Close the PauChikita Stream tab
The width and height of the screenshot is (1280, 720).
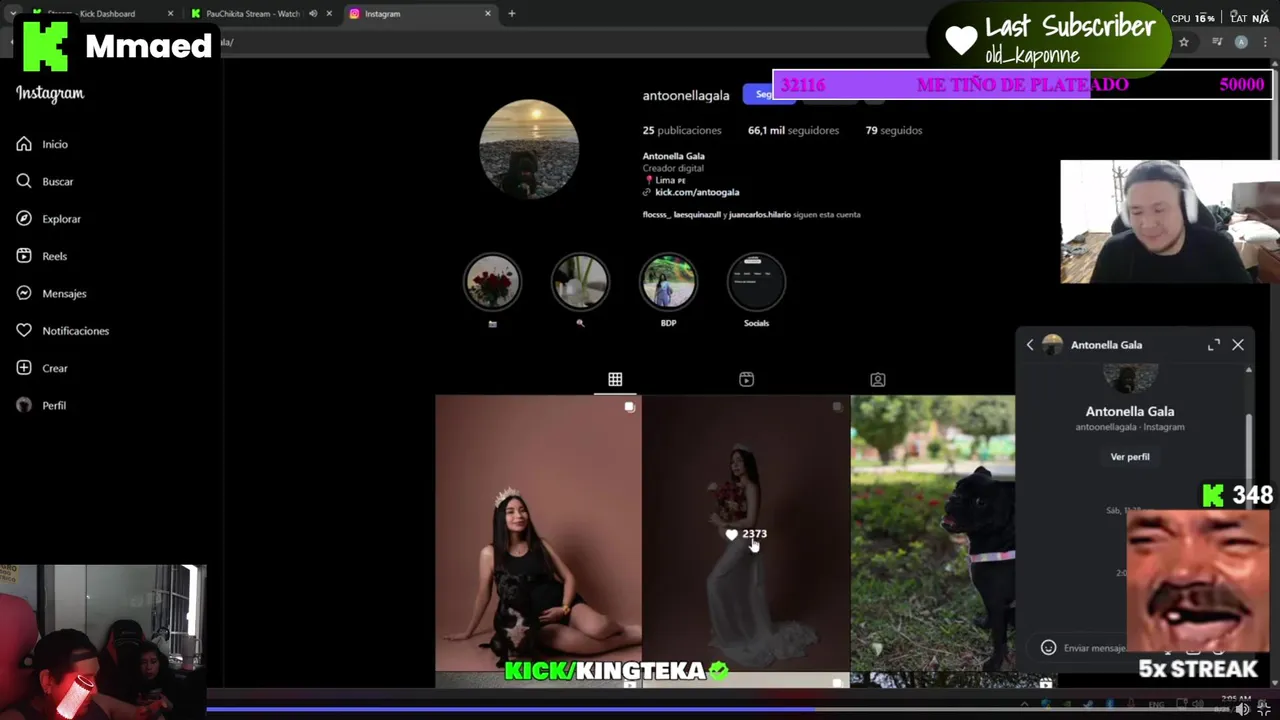pos(329,14)
